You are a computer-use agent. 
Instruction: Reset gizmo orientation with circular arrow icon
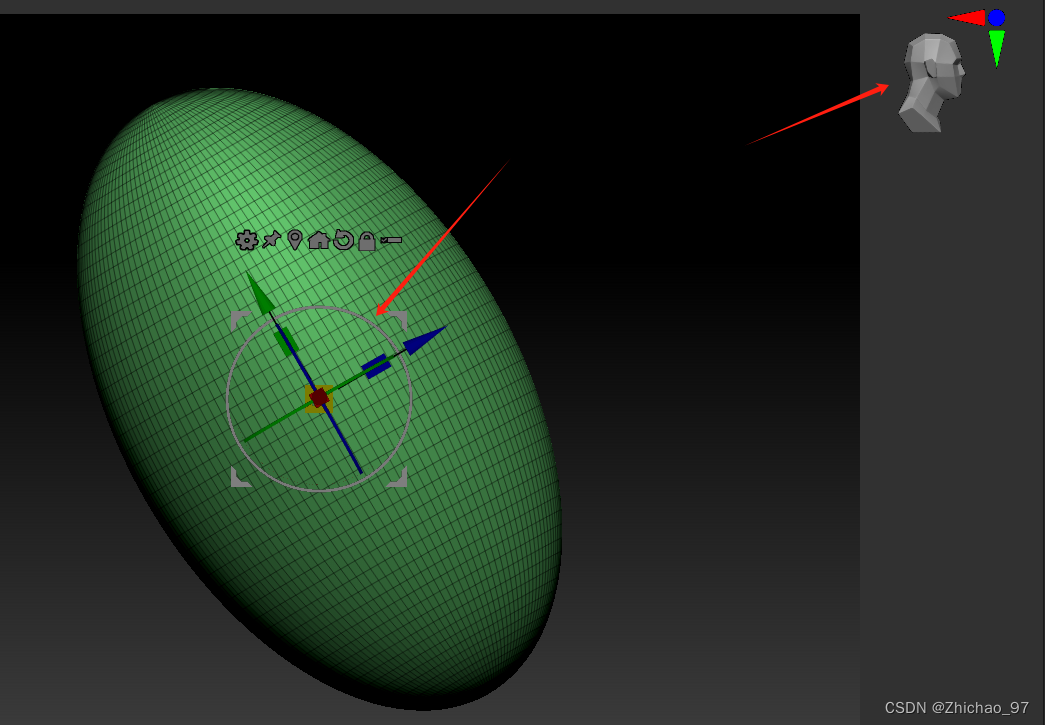(x=343, y=240)
